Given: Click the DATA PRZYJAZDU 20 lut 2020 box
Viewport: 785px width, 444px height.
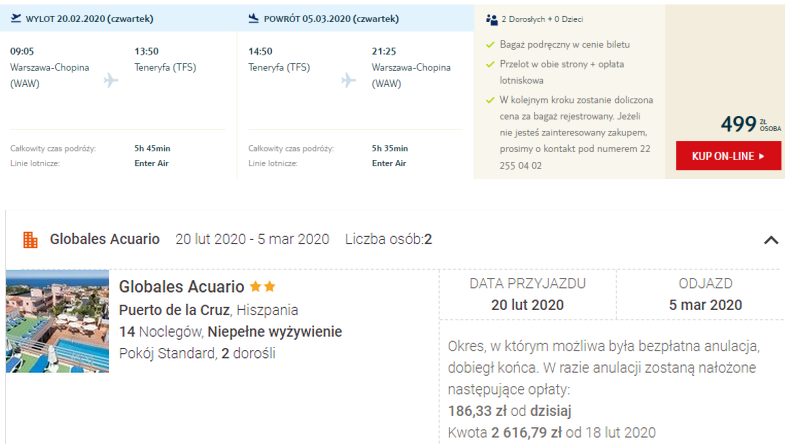Looking at the screenshot, I should [527, 295].
